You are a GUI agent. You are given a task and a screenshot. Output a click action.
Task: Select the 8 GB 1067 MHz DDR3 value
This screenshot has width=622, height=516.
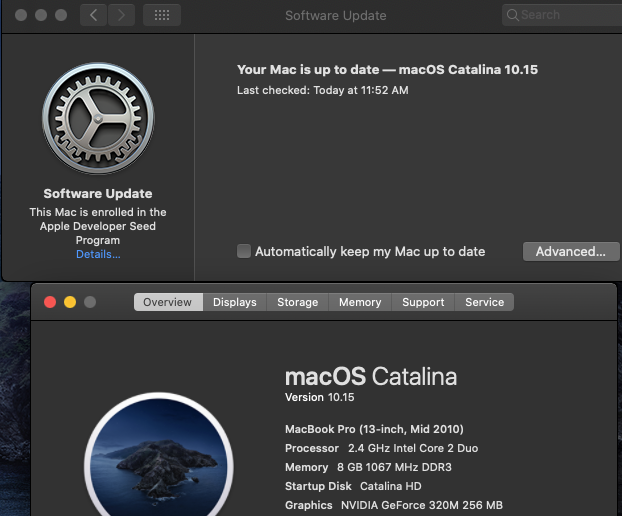pyautogui.click(x=394, y=467)
